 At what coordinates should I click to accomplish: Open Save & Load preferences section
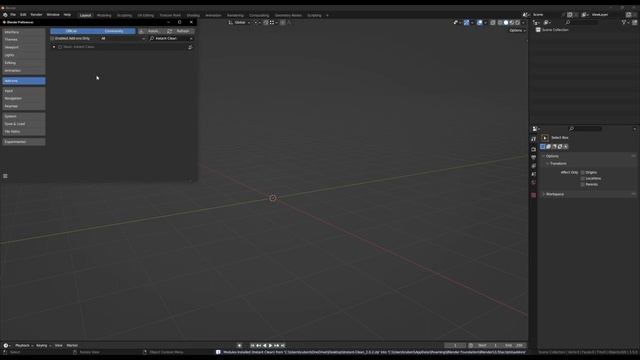(x=24, y=124)
